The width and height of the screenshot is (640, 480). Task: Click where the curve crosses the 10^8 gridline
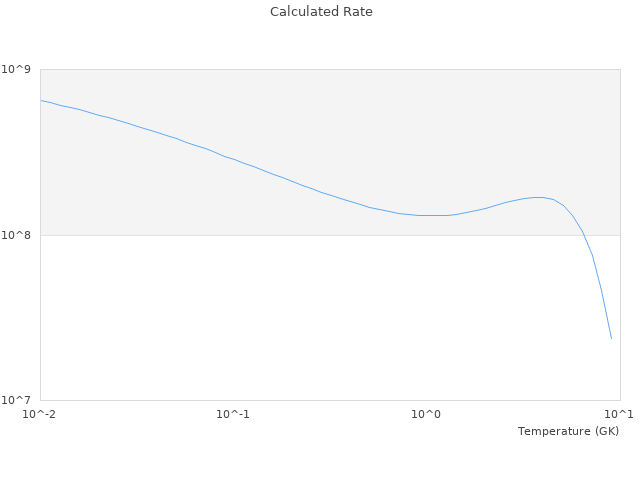pyautogui.click(x=585, y=235)
